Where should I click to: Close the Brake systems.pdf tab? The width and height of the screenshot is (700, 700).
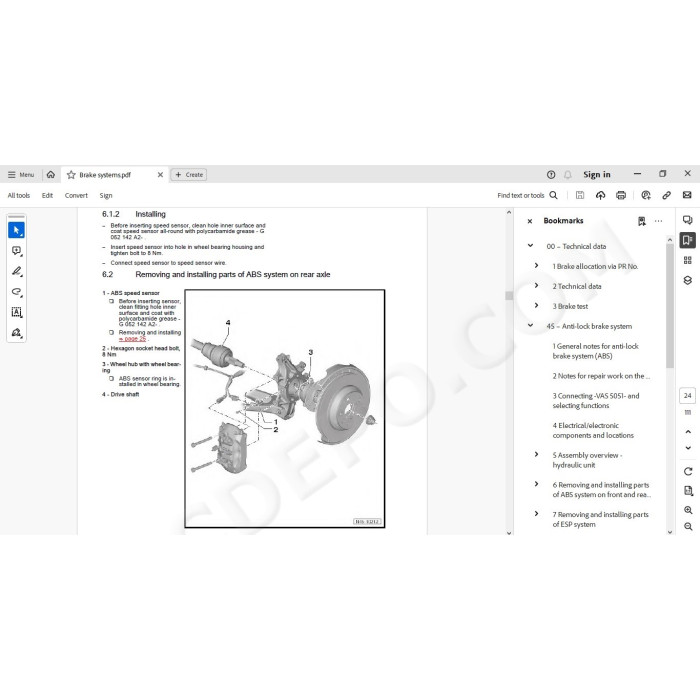coord(160,175)
